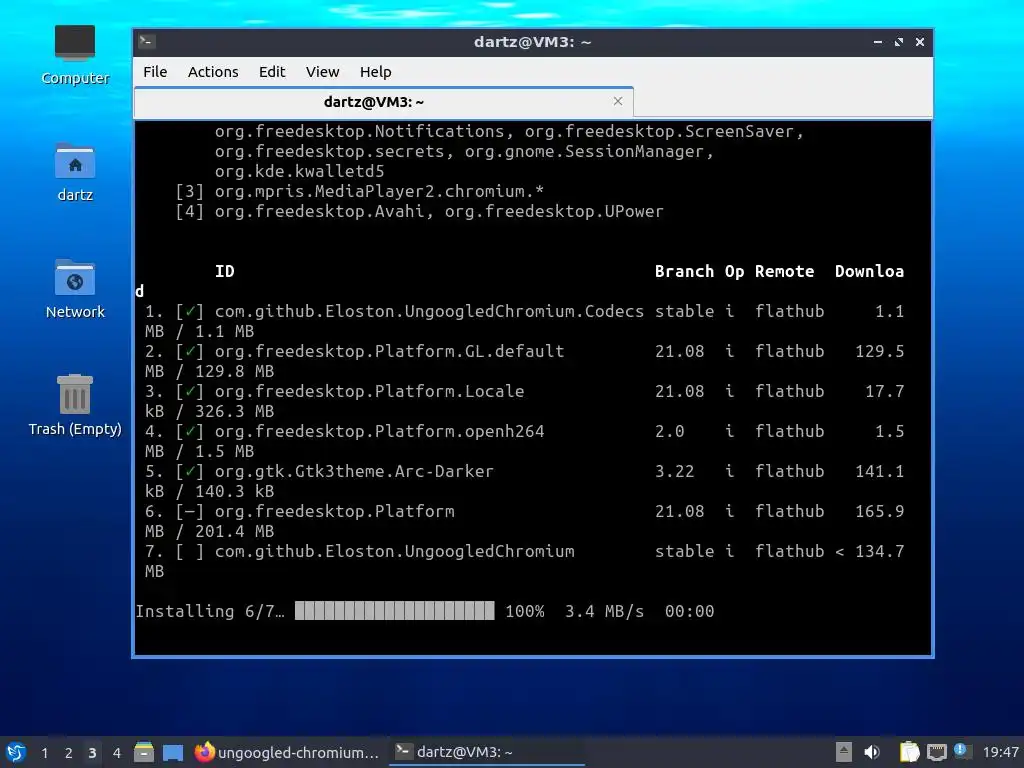This screenshot has width=1024, height=768.
Task: Click the org.kde.kwalletd5 text
Action: [299, 171]
